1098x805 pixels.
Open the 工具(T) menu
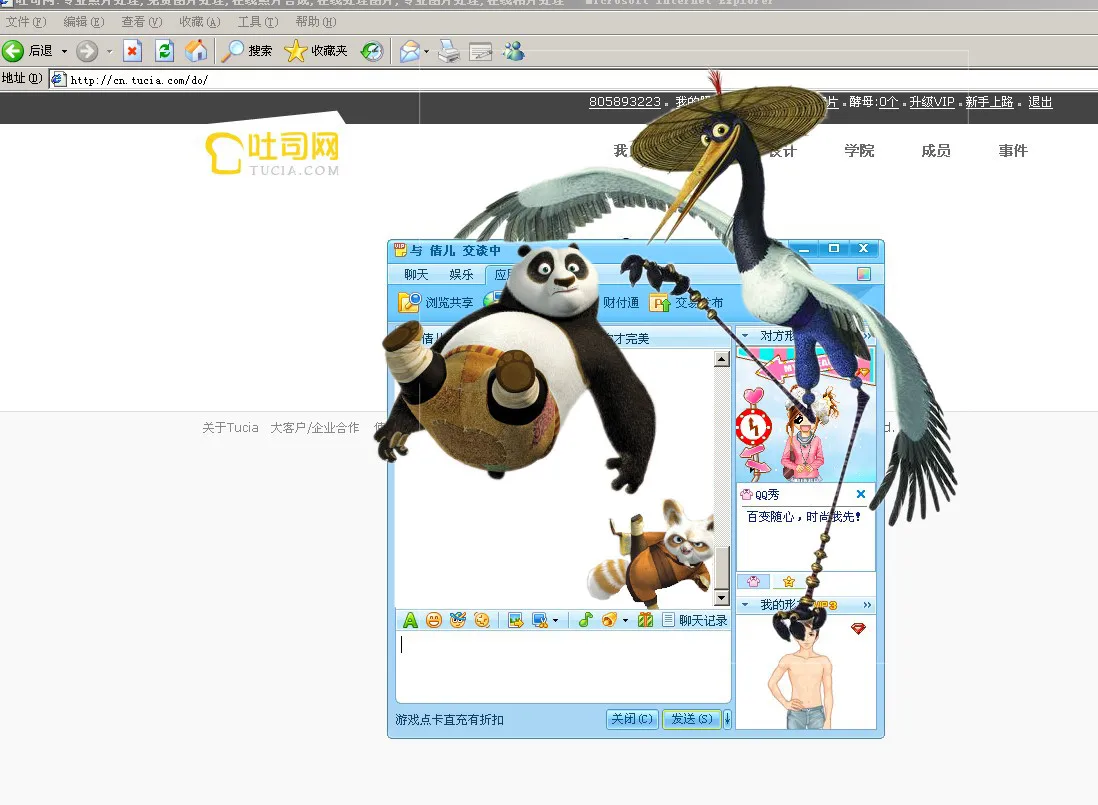257,22
